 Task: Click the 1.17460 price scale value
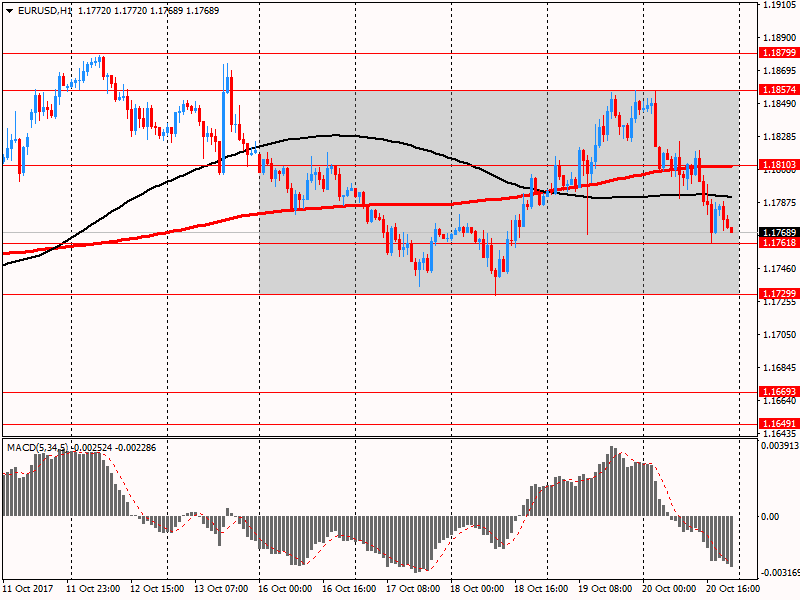coord(780,269)
